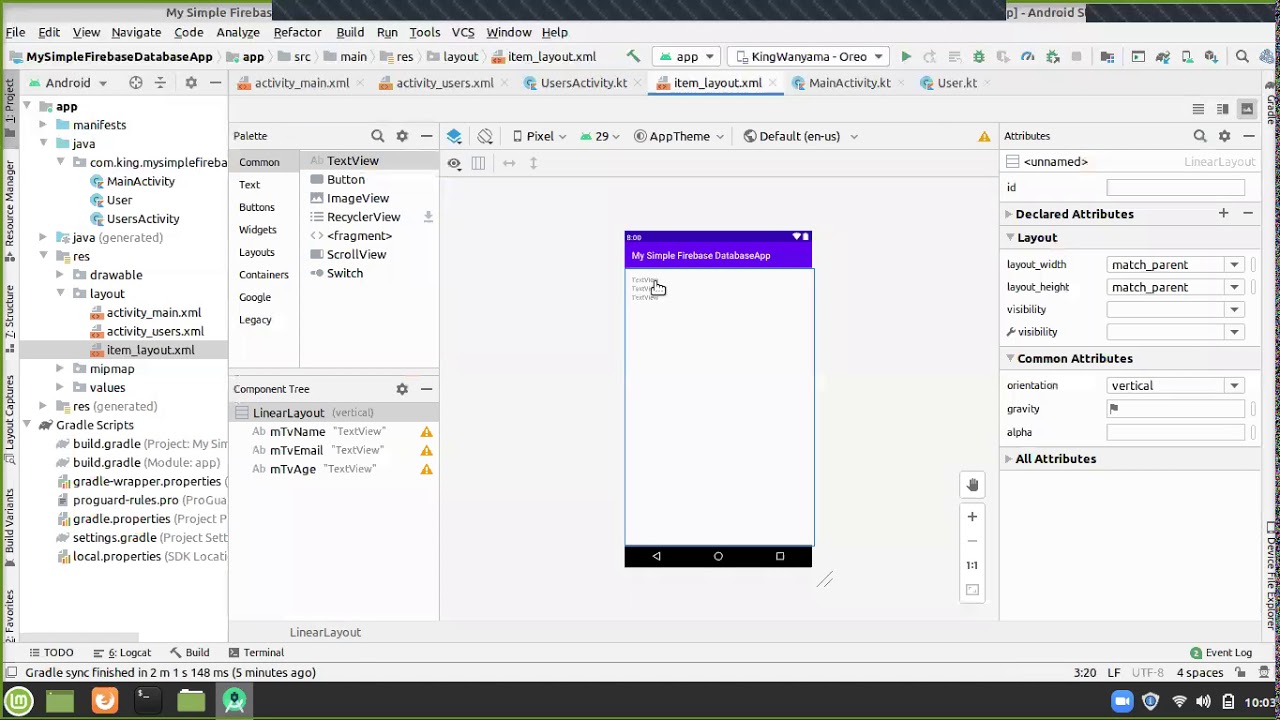Viewport: 1280px width, 720px height.
Task: Start debugging with the Debug bug icon
Action: [x=979, y=57]
